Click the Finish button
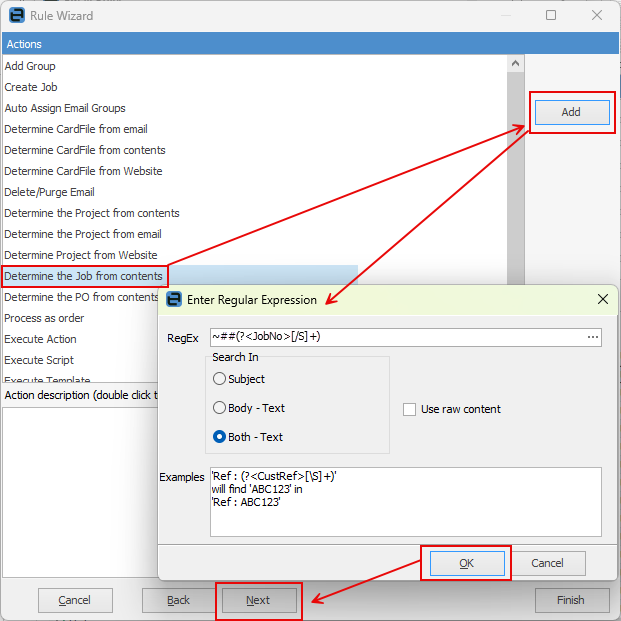The width and height of the screenshot is (621, 621). click(571, 600)
